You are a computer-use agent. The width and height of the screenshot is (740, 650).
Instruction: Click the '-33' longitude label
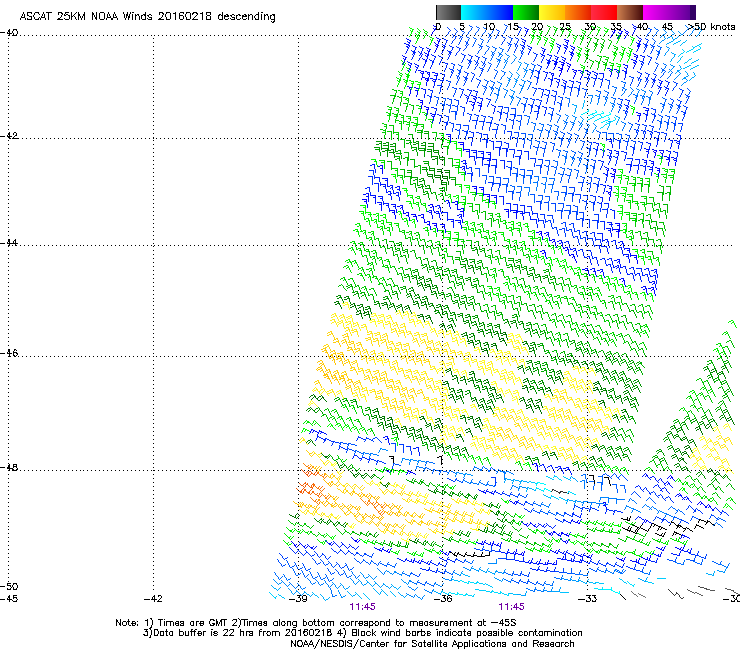tap(587, 599)
